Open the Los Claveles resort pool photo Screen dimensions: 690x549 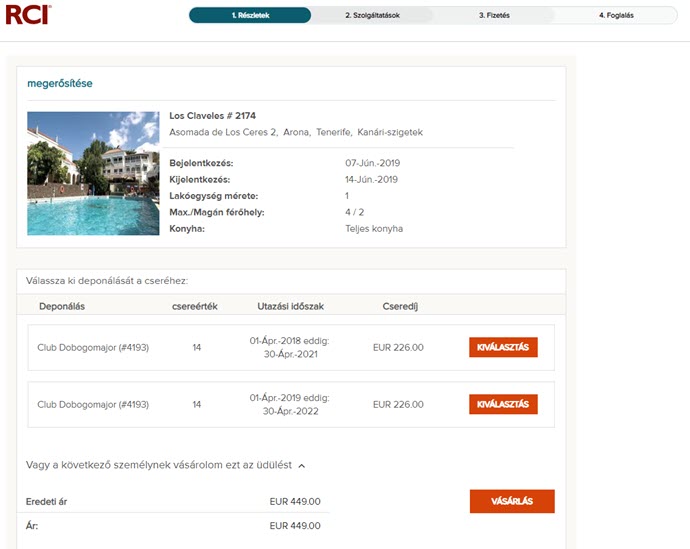pyautogui.click(x=93, y=173)
